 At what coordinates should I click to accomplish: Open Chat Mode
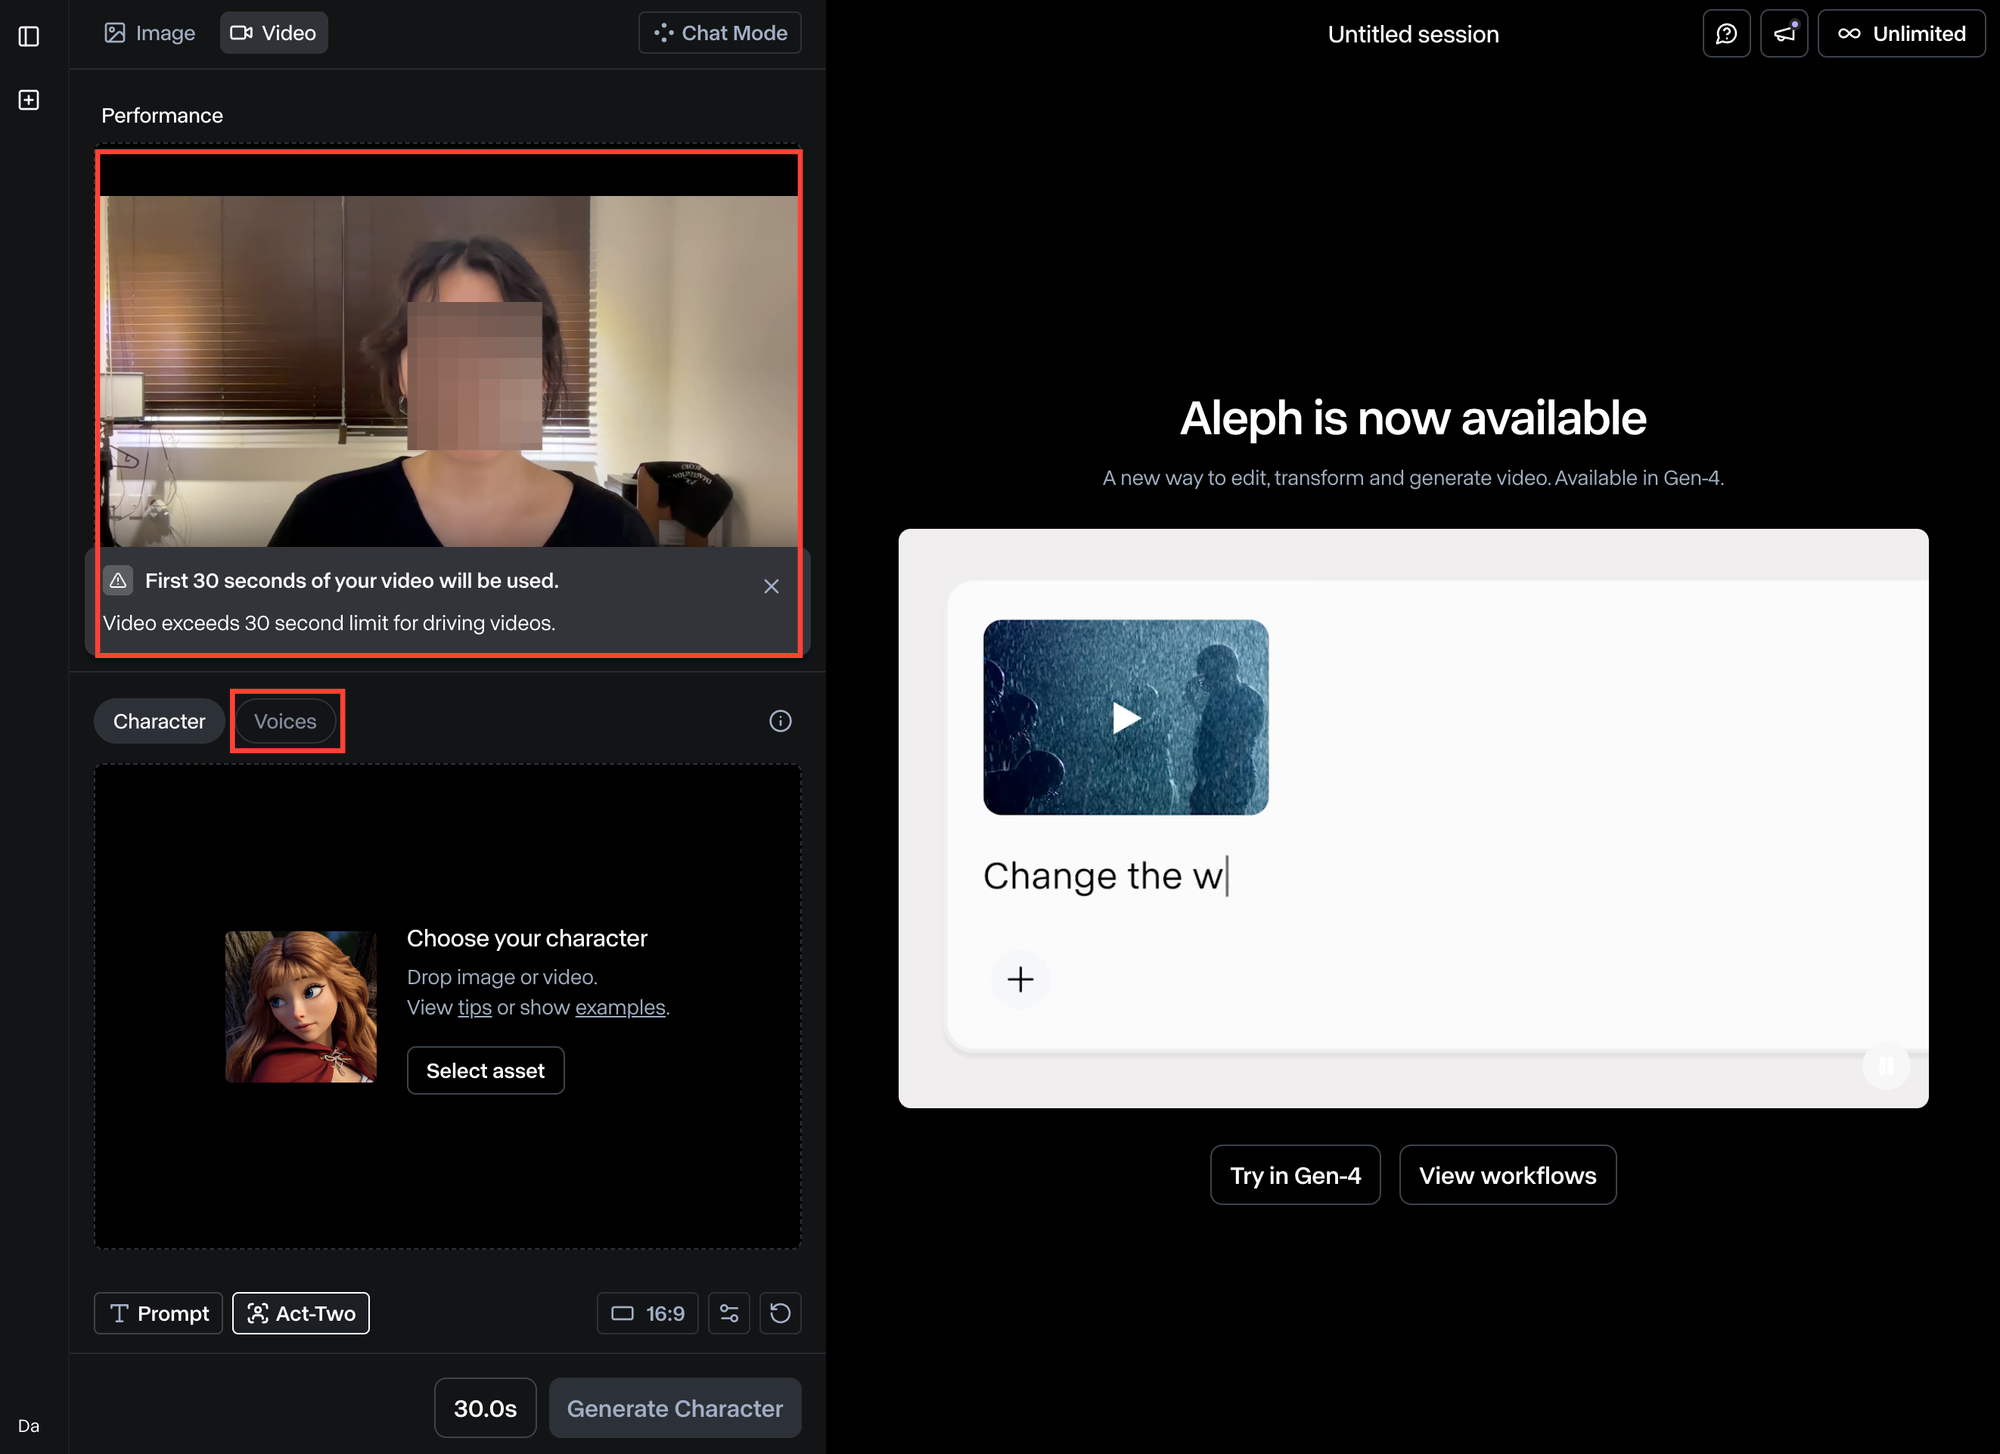[720, 33]
